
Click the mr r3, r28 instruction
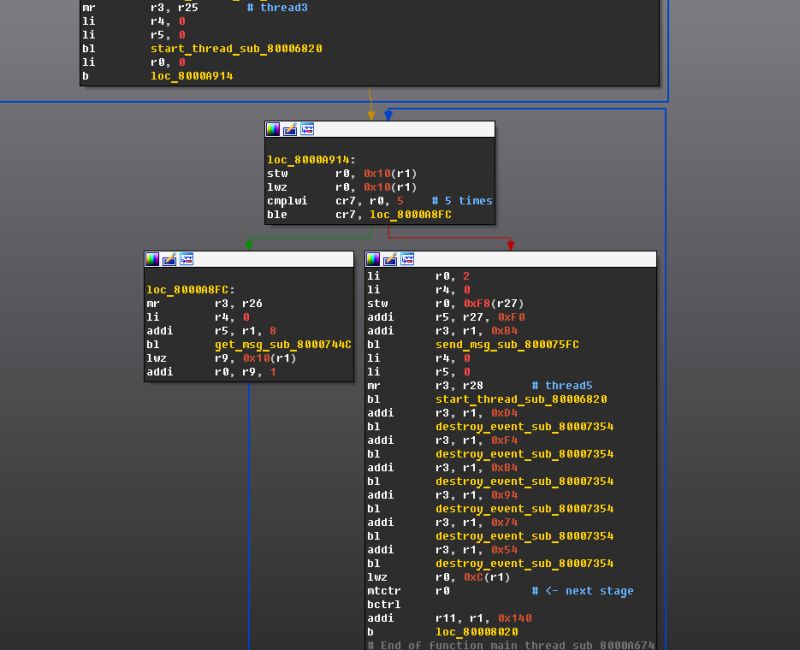click(x=425, y=385)
